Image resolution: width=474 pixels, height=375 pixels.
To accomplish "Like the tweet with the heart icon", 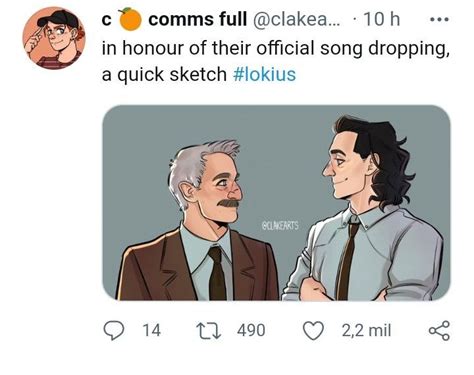I will coord(313,330).
